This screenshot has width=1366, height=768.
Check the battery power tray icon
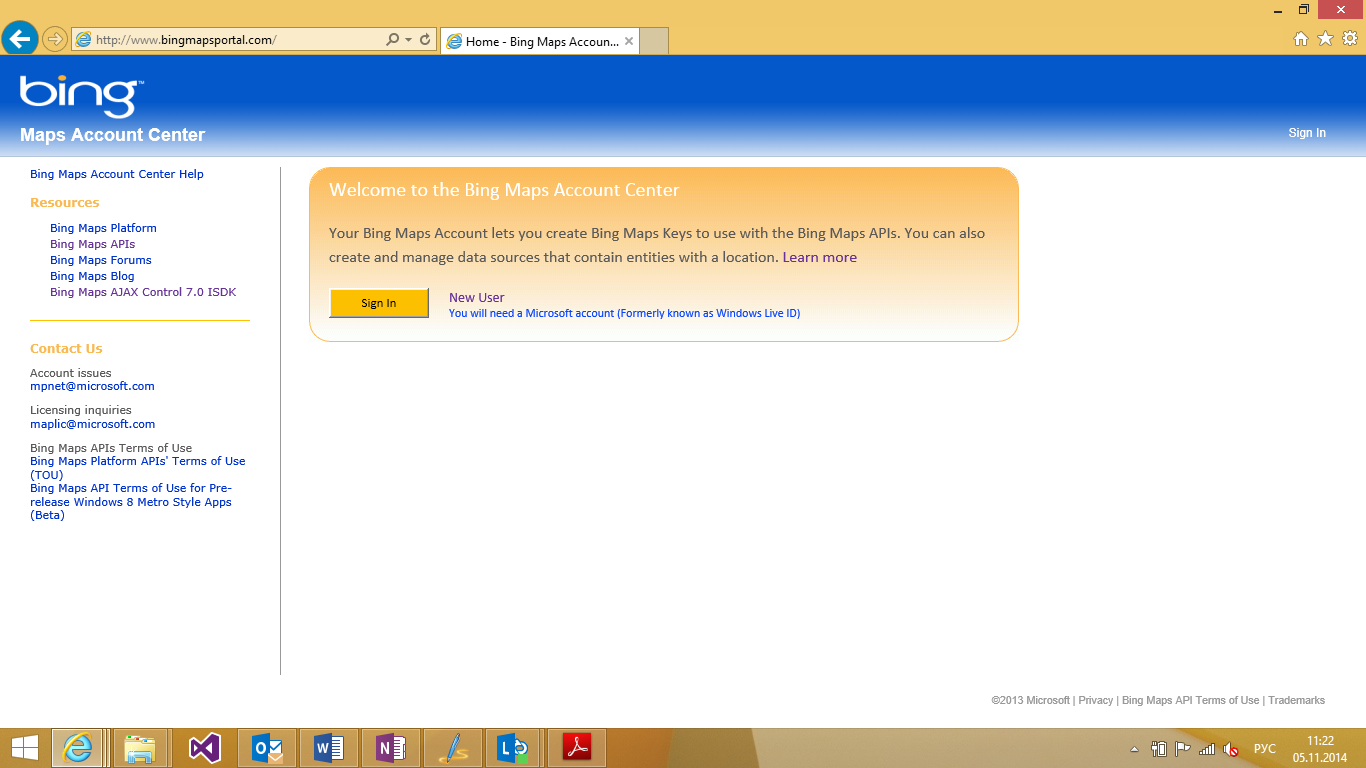pyautogui.click(x=1159, y=749)
